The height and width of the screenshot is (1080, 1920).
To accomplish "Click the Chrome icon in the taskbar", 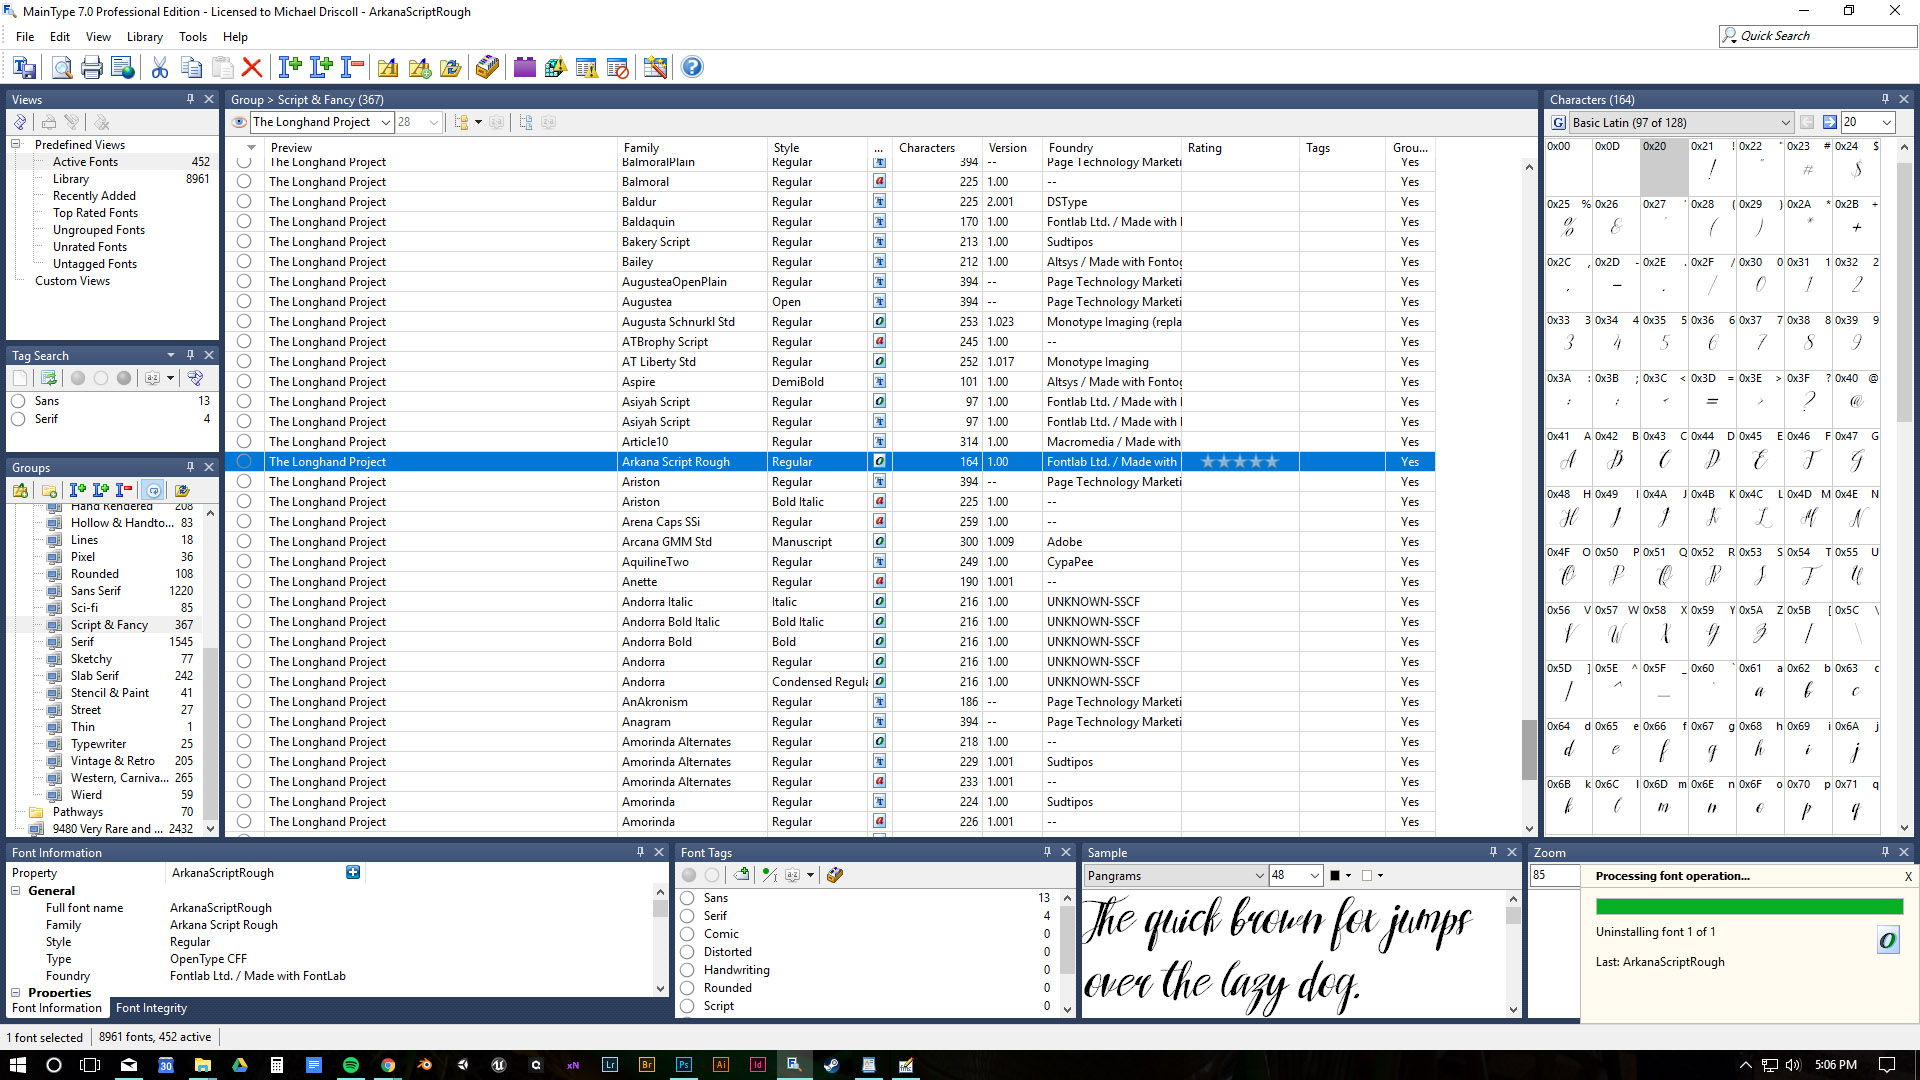I will pyautogui.click(x=388, y=1065).
